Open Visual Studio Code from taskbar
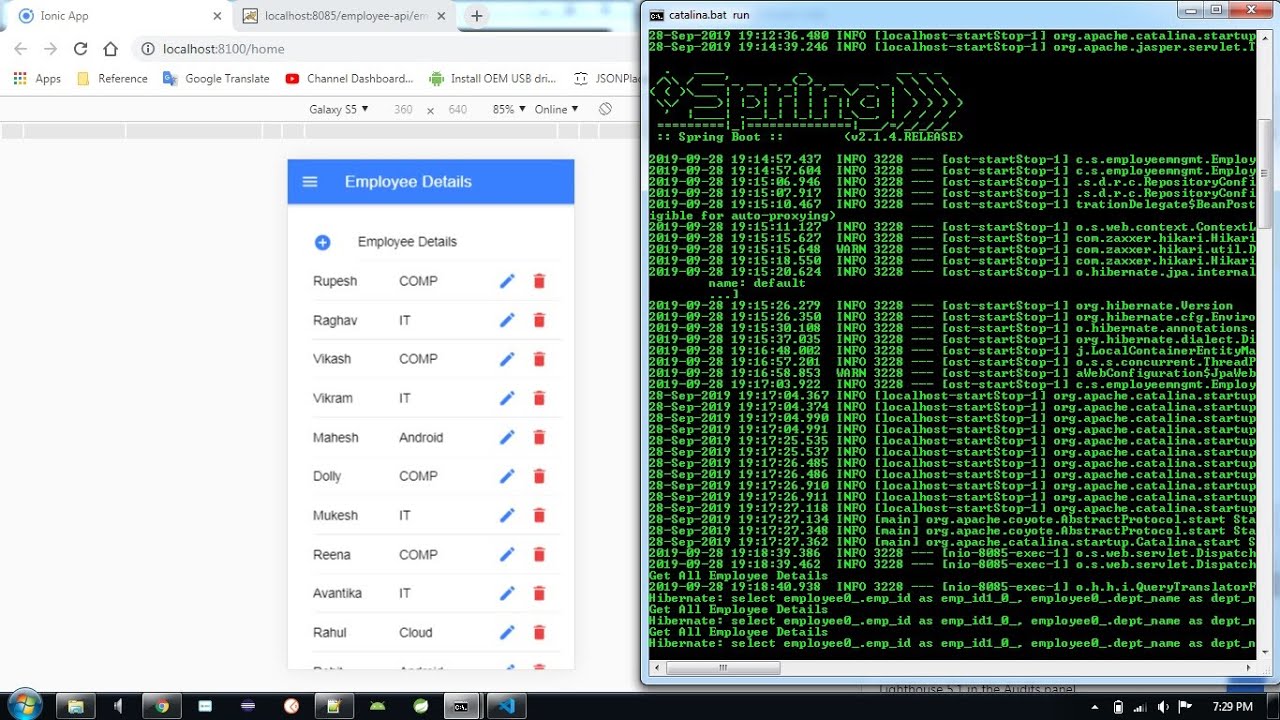This screenshot has width=1280, height=720. (x=506, y=706)
